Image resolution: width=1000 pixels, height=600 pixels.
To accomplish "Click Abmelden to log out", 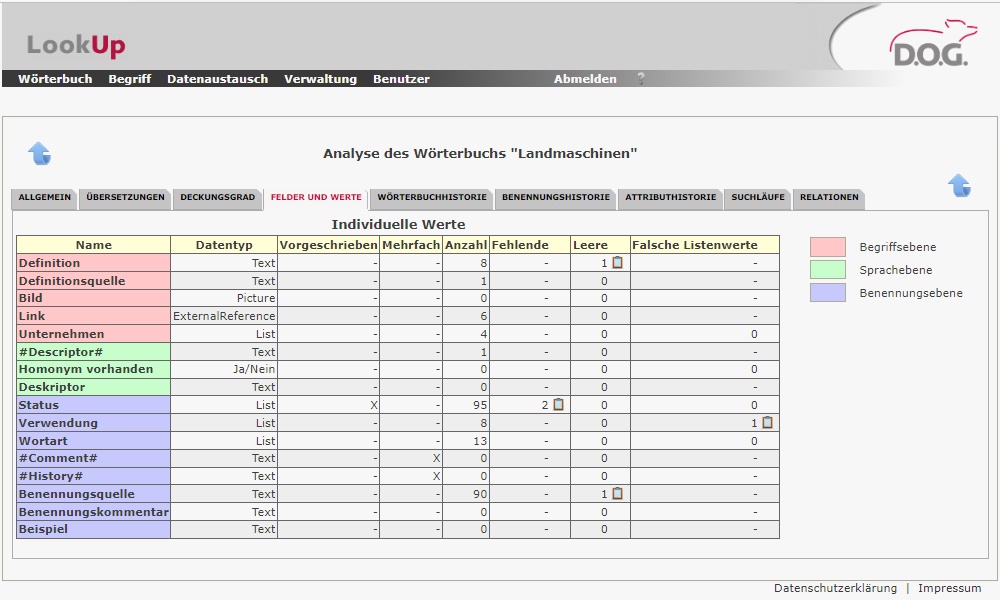I will point(585,79).
